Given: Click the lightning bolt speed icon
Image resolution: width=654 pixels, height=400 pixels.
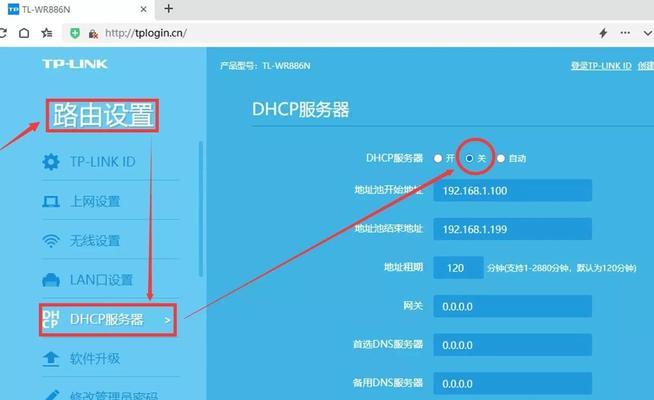Looking at the screenshot, I should tap(603, 33).
